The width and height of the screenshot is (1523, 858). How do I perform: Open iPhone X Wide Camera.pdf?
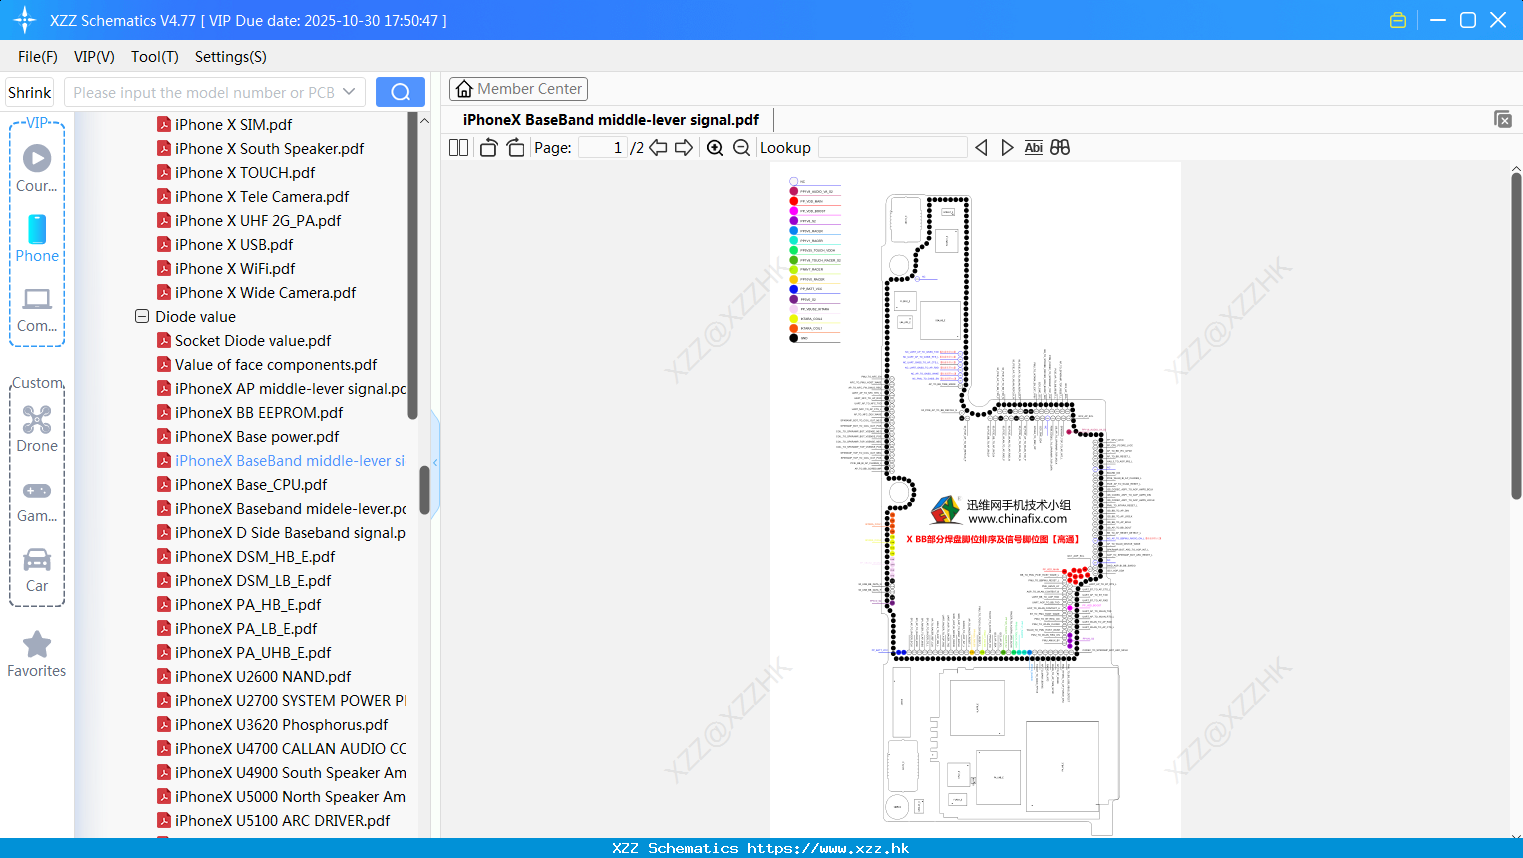coord(256,292)
